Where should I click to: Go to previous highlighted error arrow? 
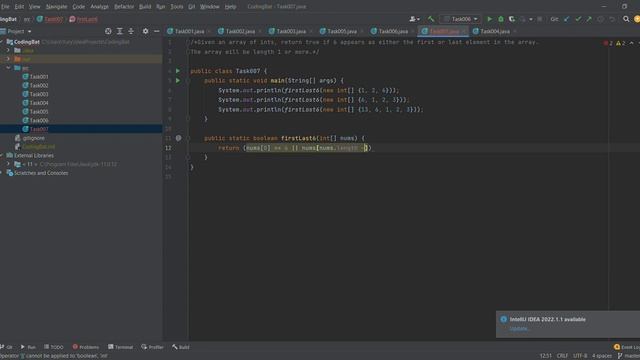click(631, 43)
